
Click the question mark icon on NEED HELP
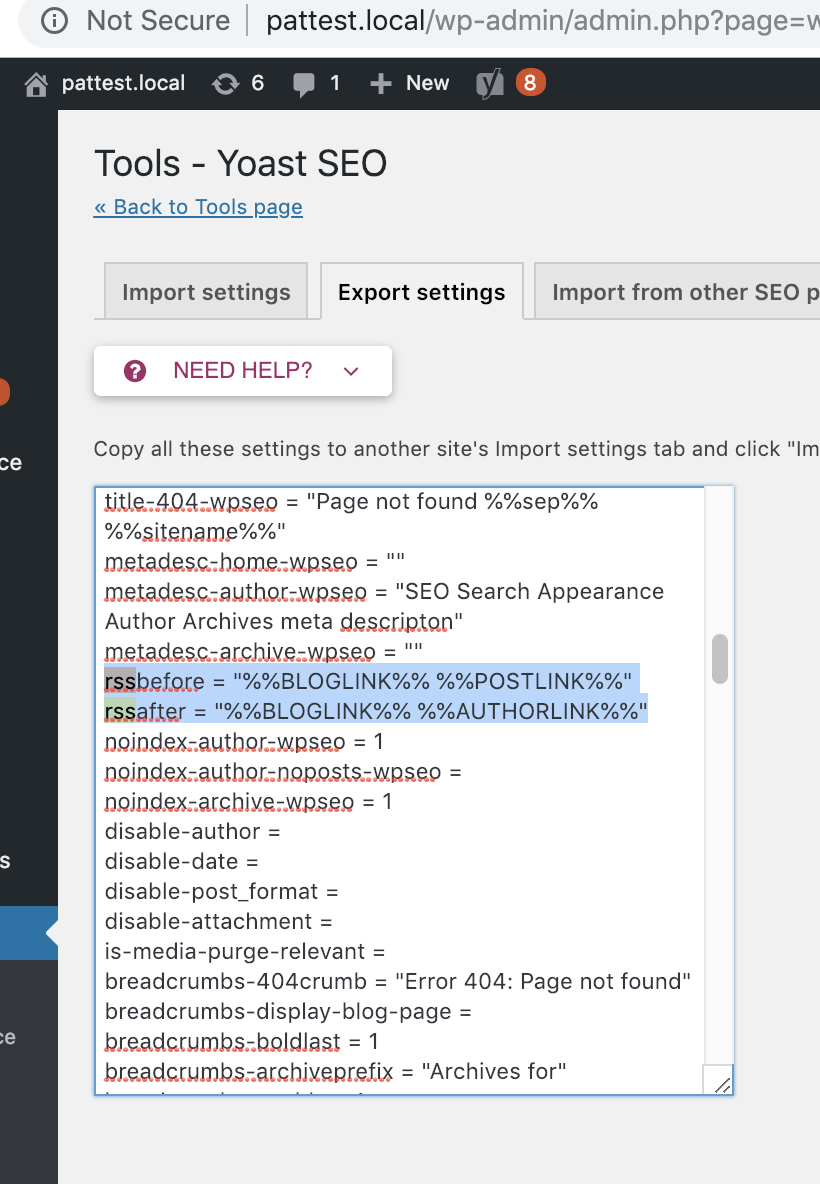click(135, 370)
